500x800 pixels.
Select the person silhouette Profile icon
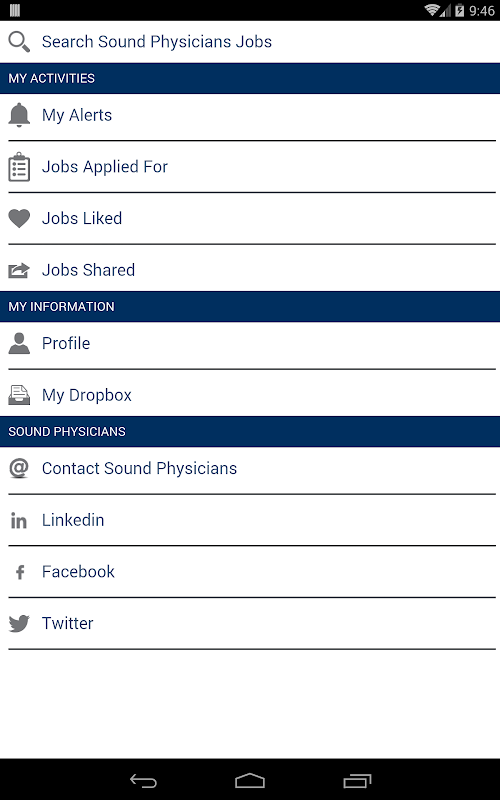19,343
